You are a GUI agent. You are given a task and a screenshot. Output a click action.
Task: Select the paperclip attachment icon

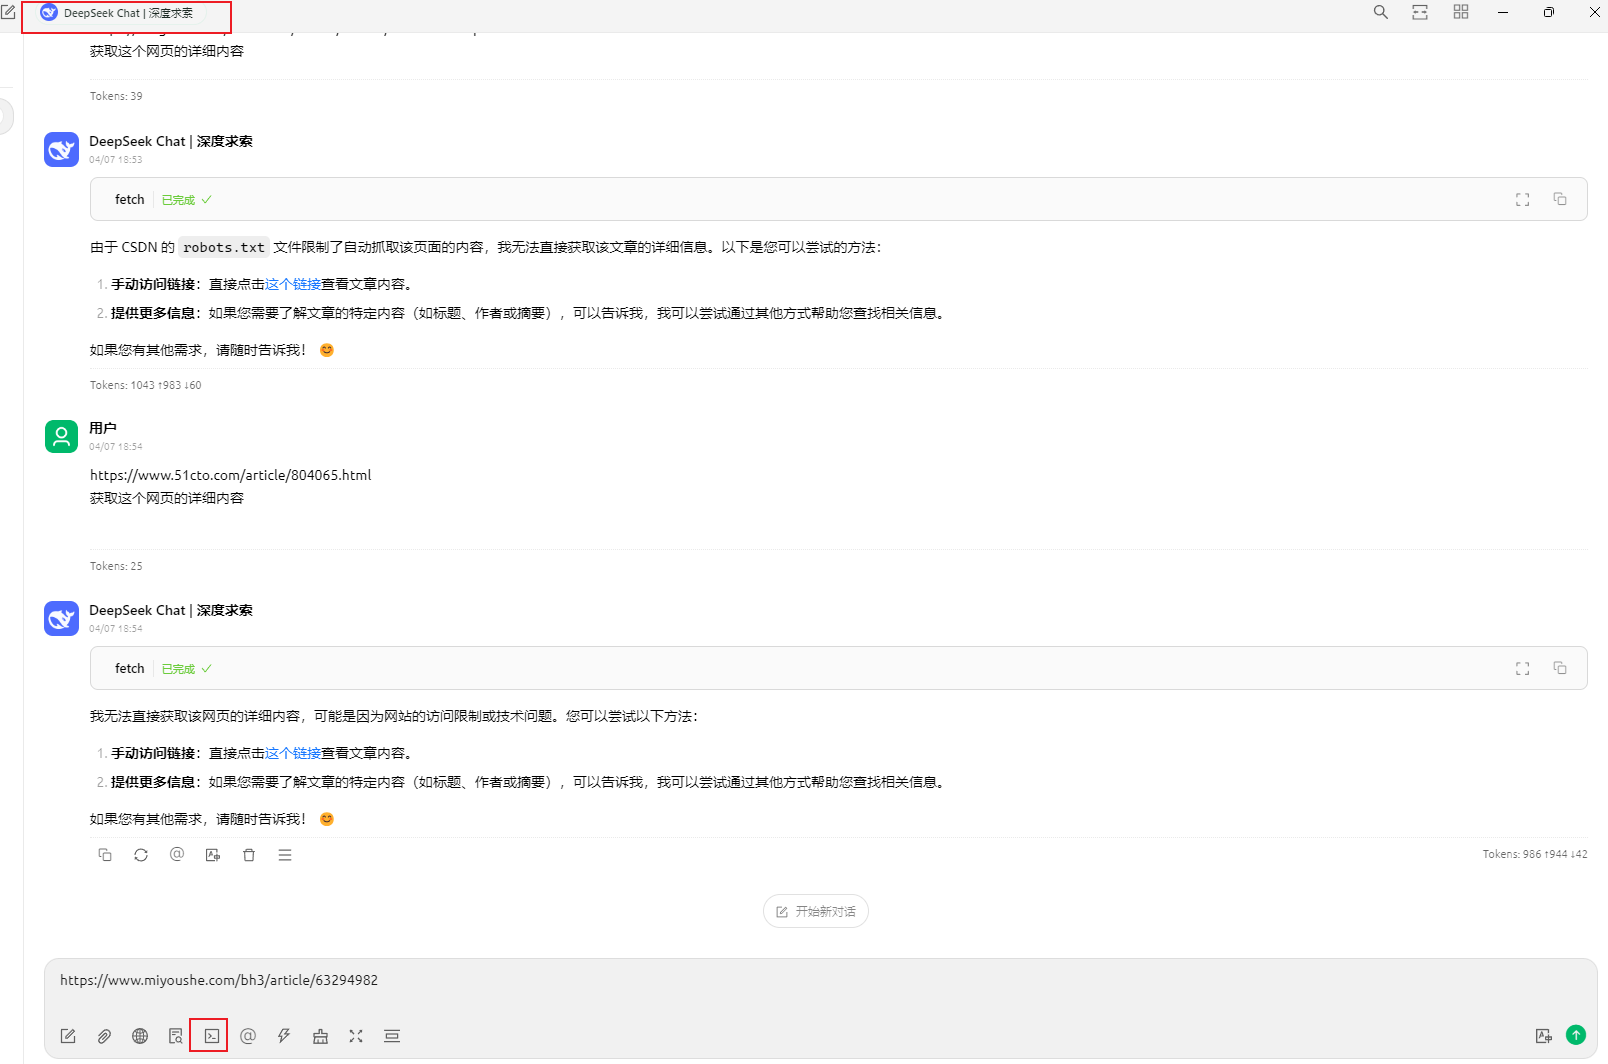(x=104, y=1036)
